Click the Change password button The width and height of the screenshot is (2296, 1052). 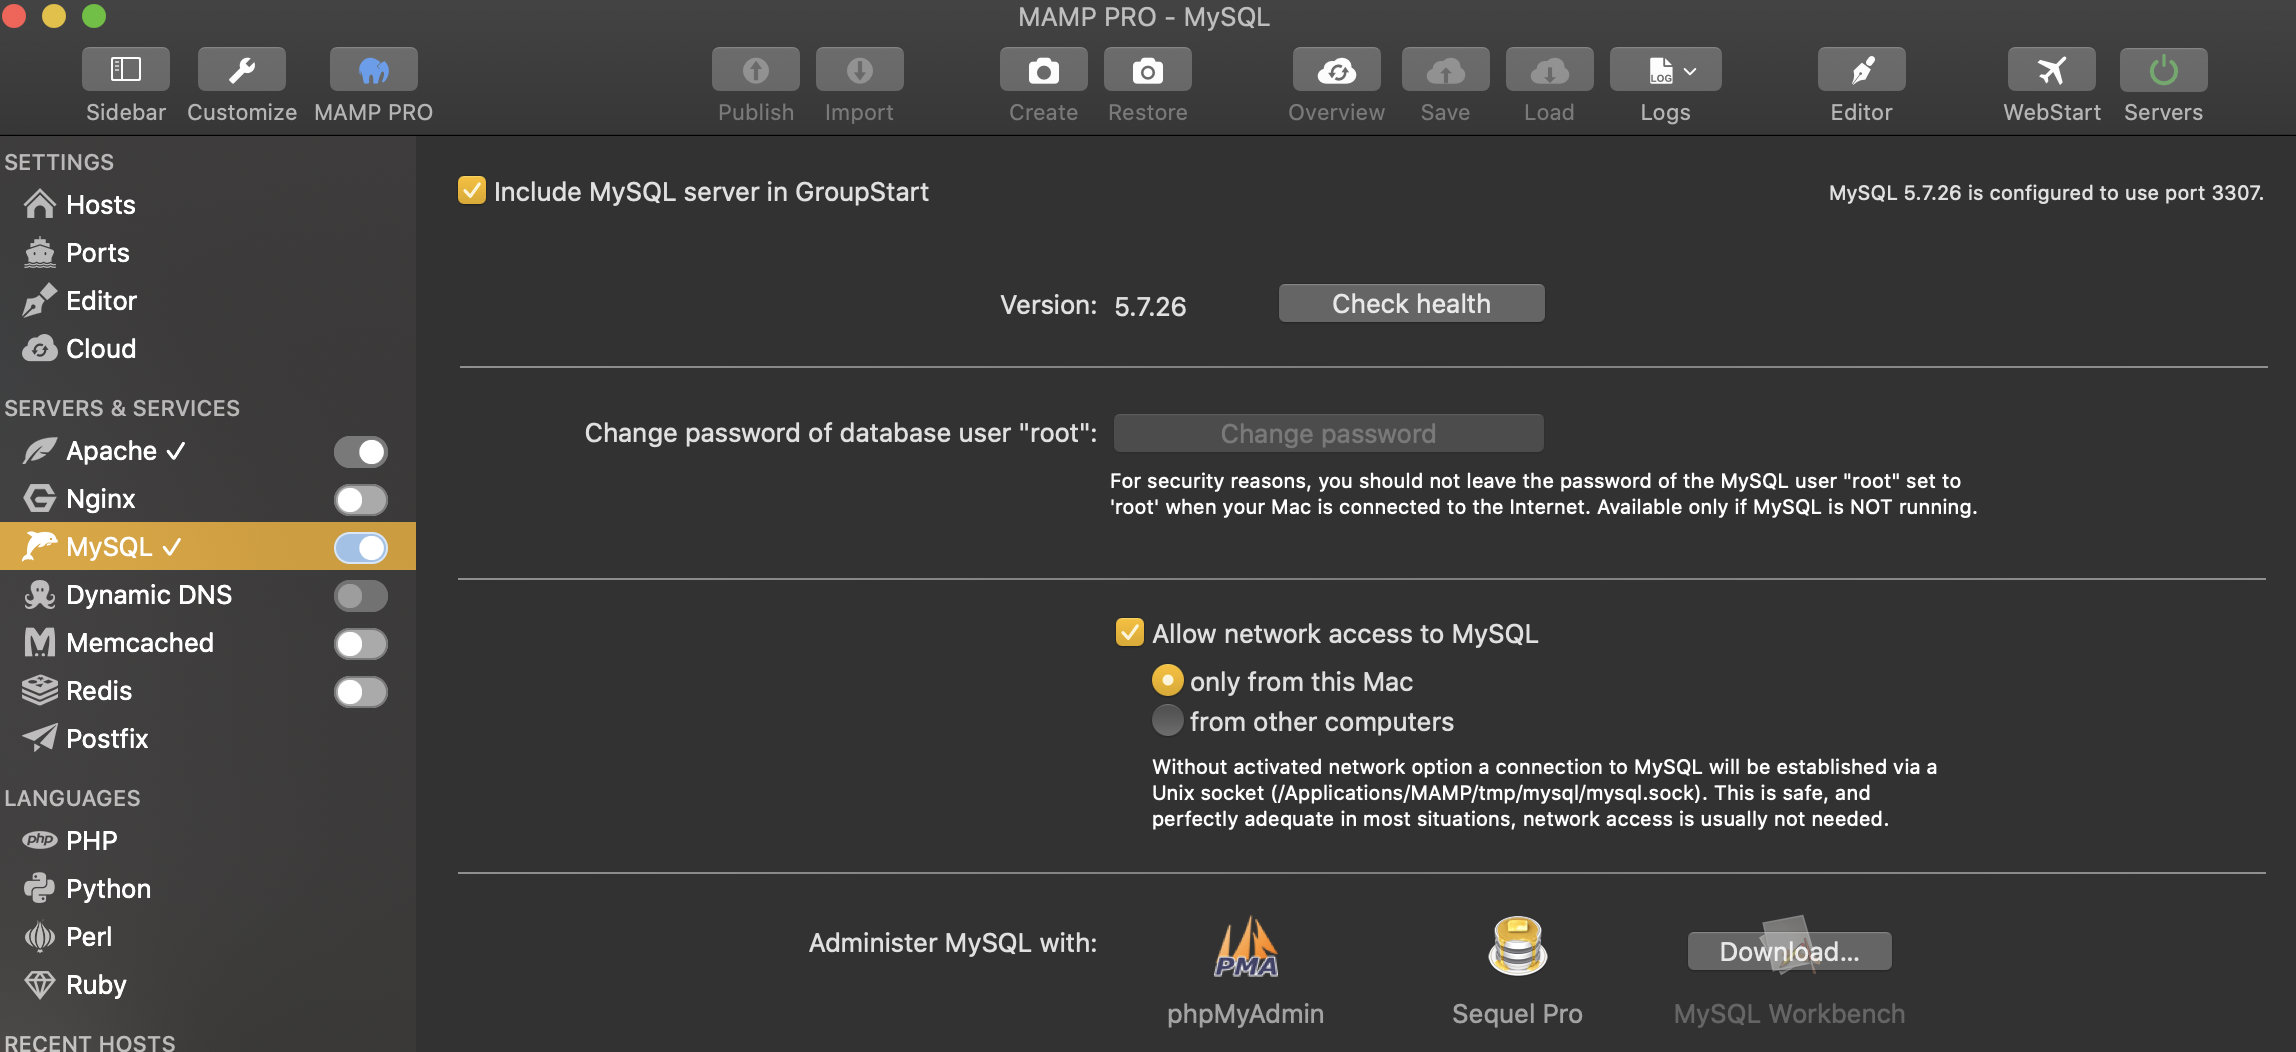(1328, 433)
